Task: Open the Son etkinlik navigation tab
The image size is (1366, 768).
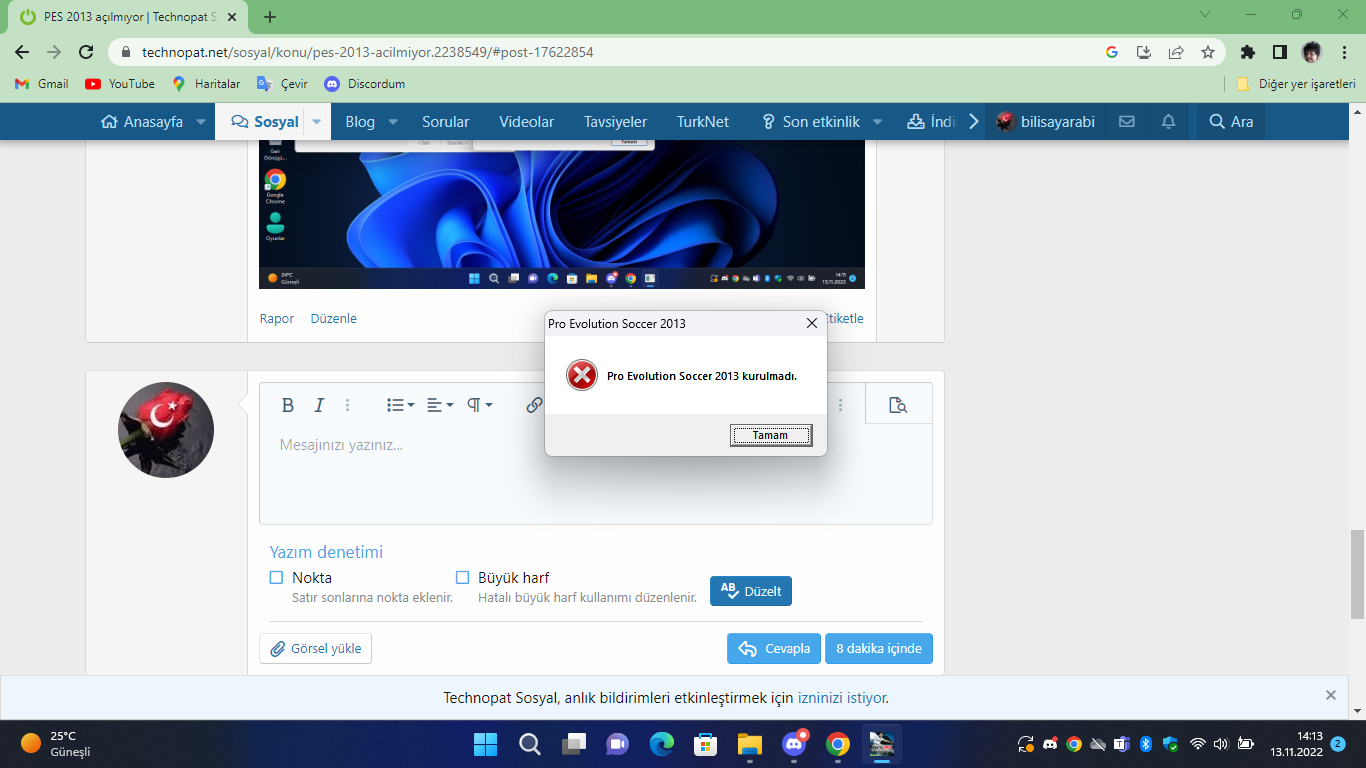Action: (x=810, y=122)
